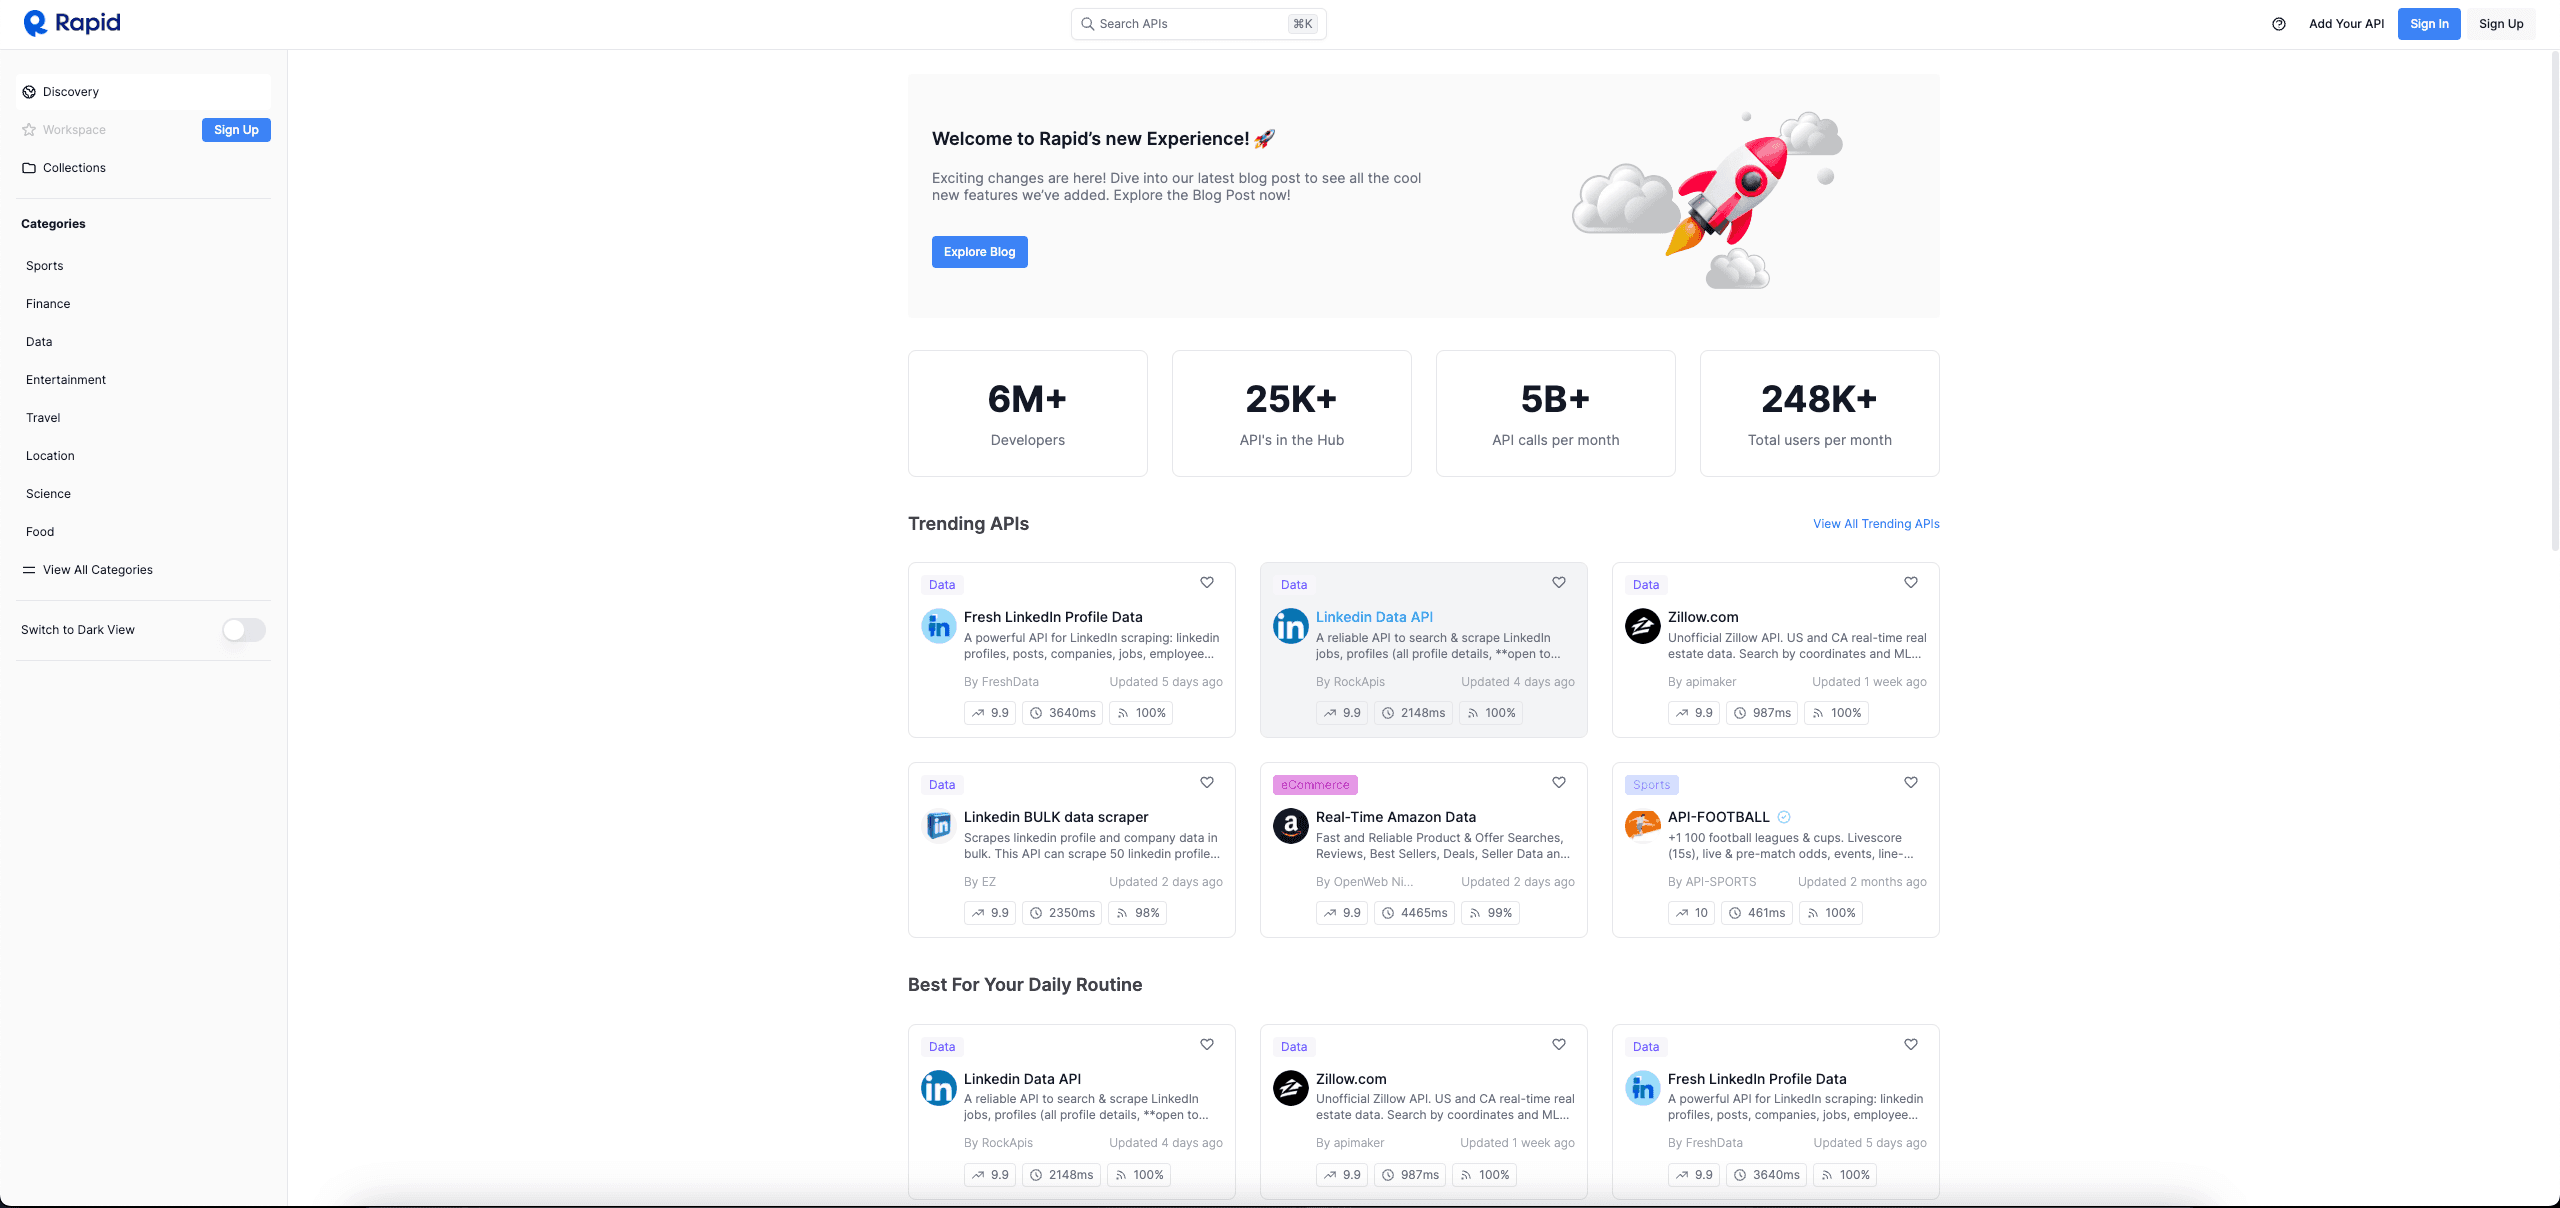The image size is (2560, 1208).
Task: Click the search magnifier icon
Action: (1087, 24)
